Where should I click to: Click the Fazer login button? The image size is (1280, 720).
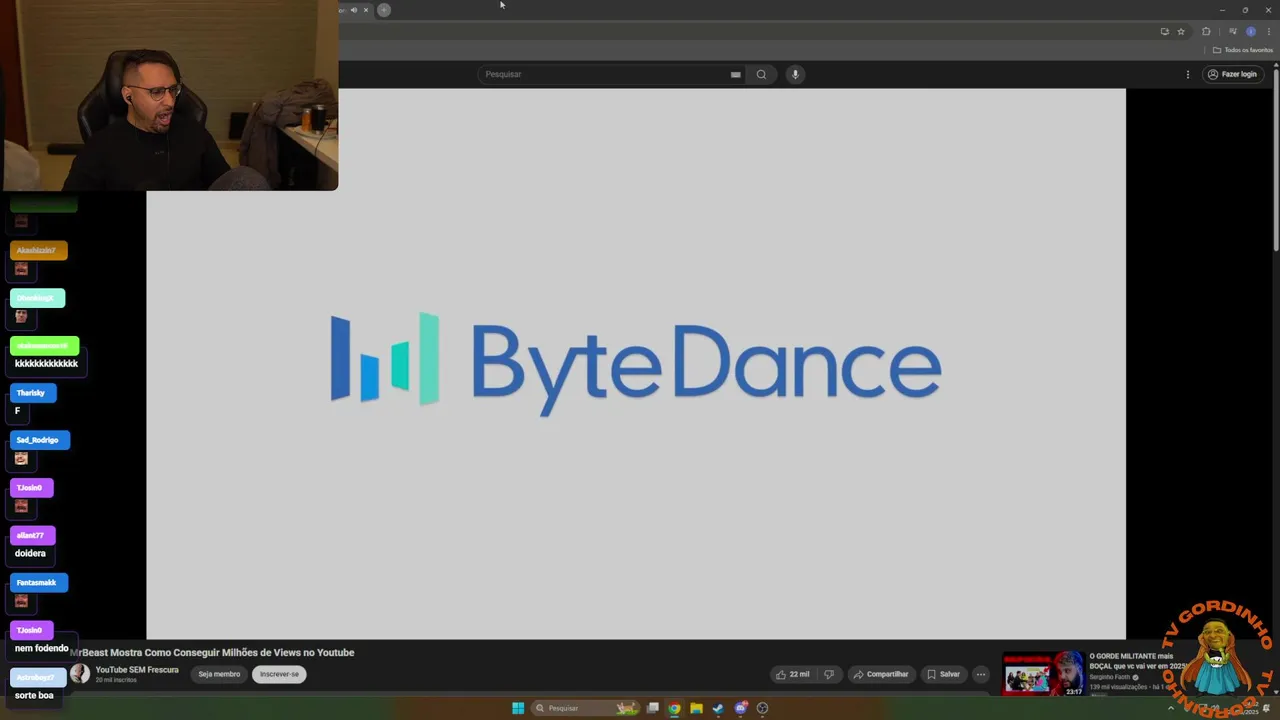(x=1232, y=74)
